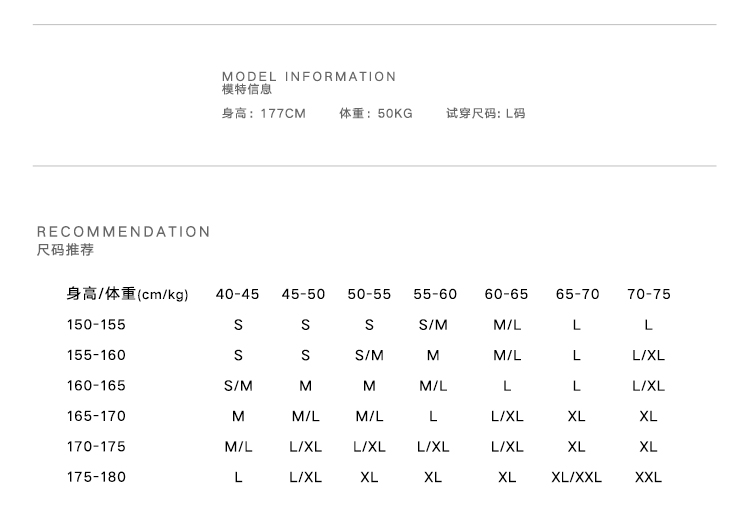Click the MODEL INFORMATION heading
This screenshot has width=750, height=521.
(309, 77)
